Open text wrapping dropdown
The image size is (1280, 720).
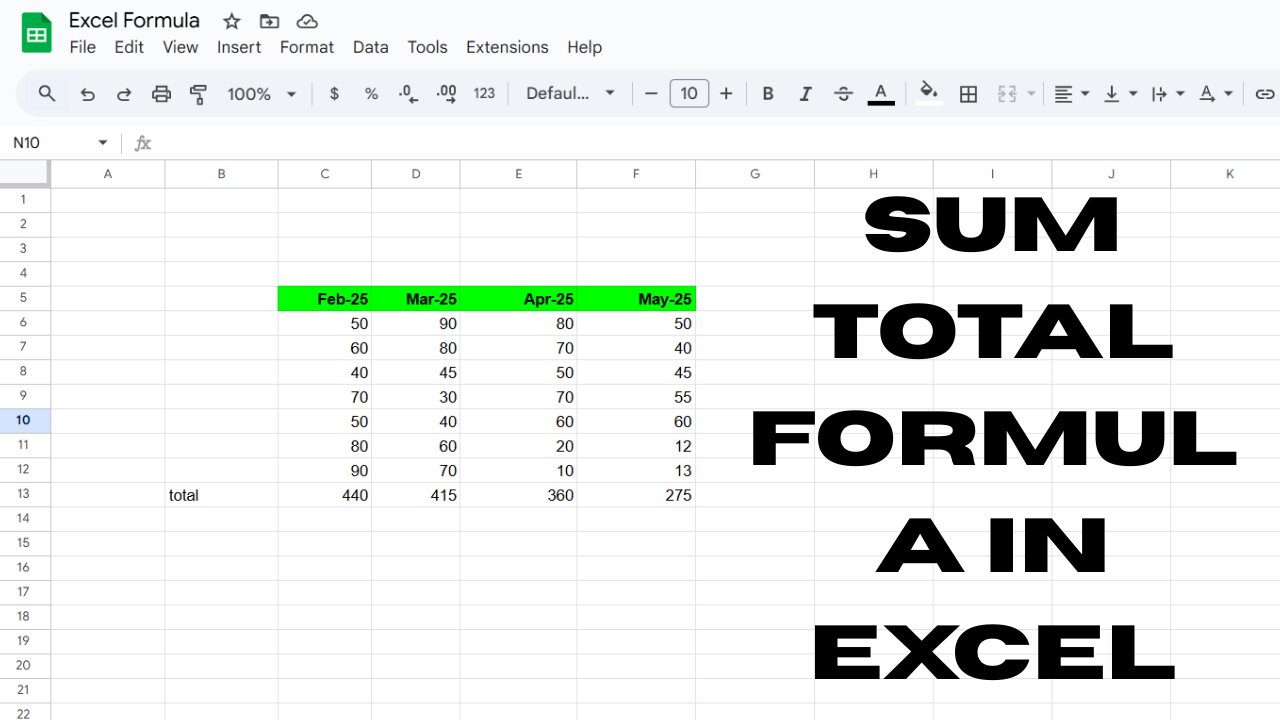coord(1168,94)
